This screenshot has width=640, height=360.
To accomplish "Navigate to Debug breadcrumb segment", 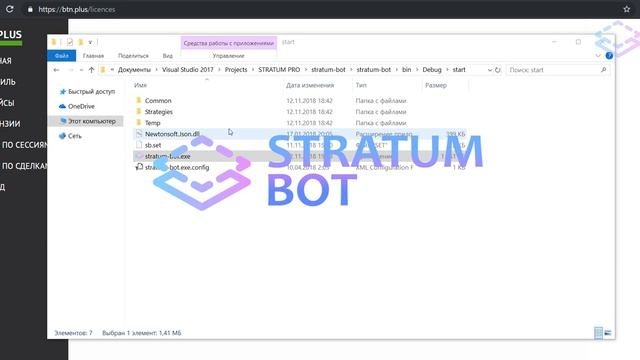I will coord(432,70).
